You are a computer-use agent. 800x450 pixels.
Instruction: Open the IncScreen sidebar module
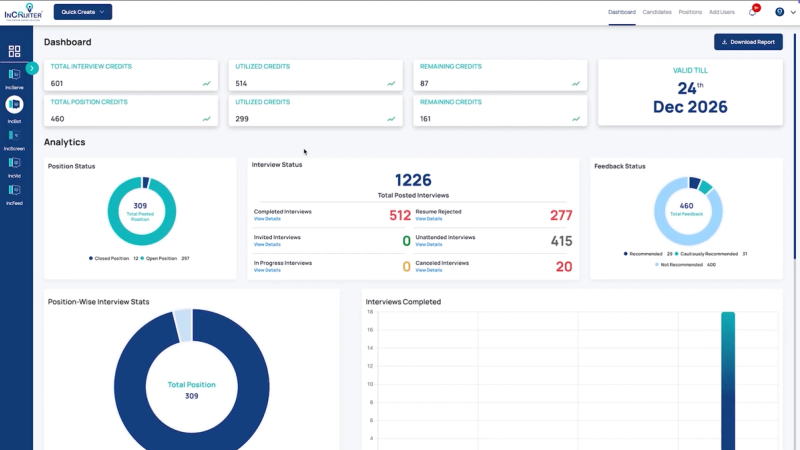pyautogui.click(x=14, y=140)
